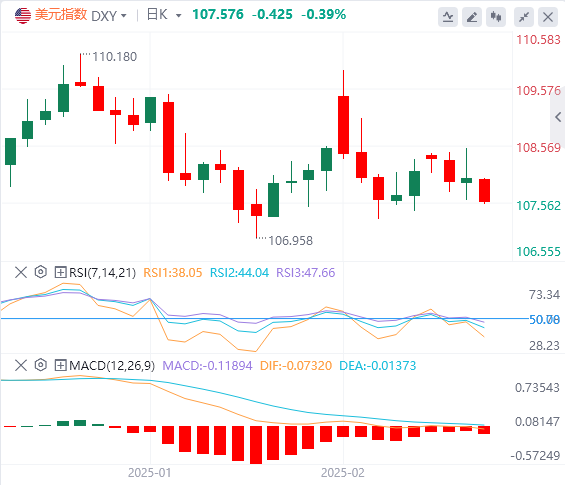Image resolution: width=565 pixels, height=485 pixels.
Task: Remove the RSI indicator panel
Action: point(21,272)
